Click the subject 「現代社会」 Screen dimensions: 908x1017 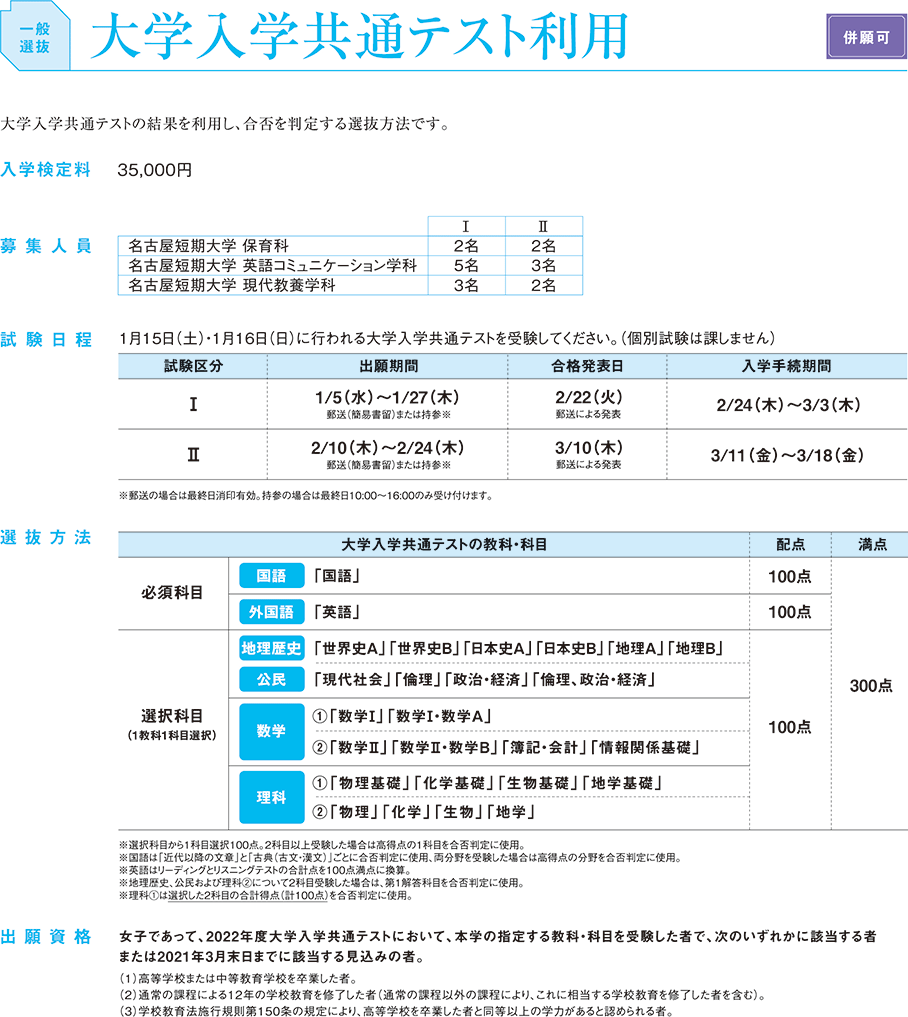[x=353, y=679]
